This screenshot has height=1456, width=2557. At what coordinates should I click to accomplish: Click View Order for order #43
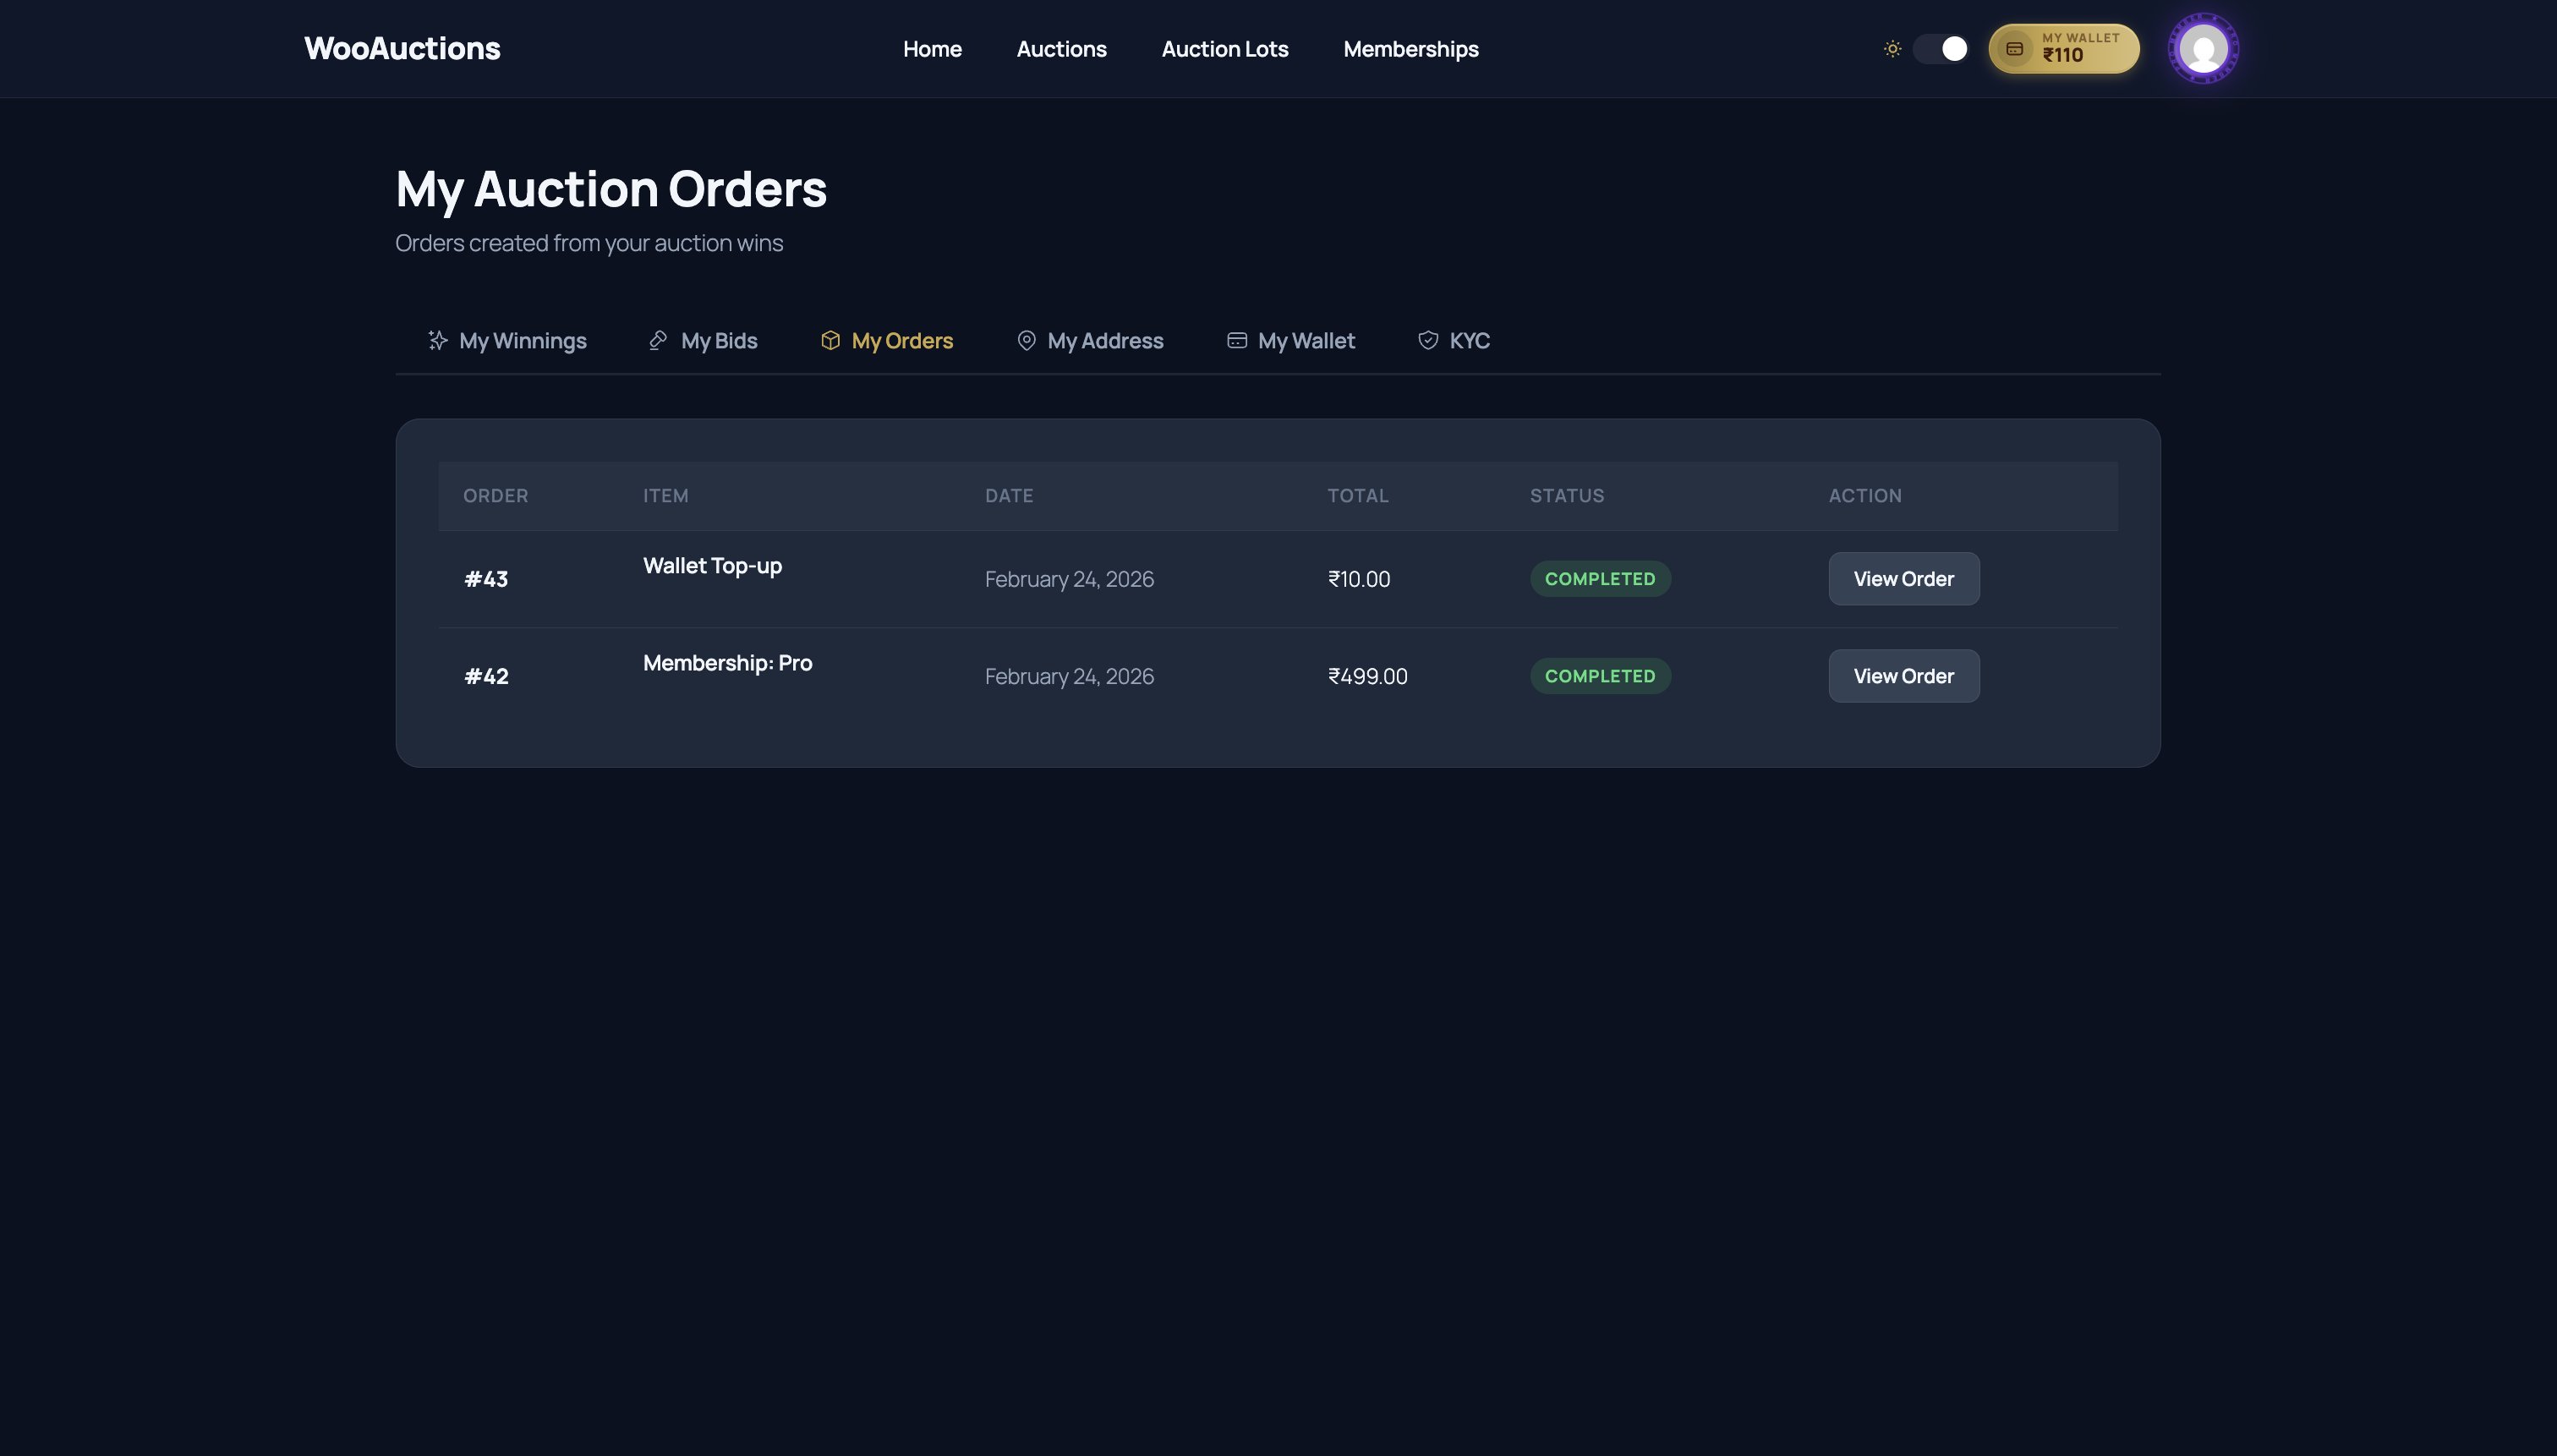coord(1903,578)
